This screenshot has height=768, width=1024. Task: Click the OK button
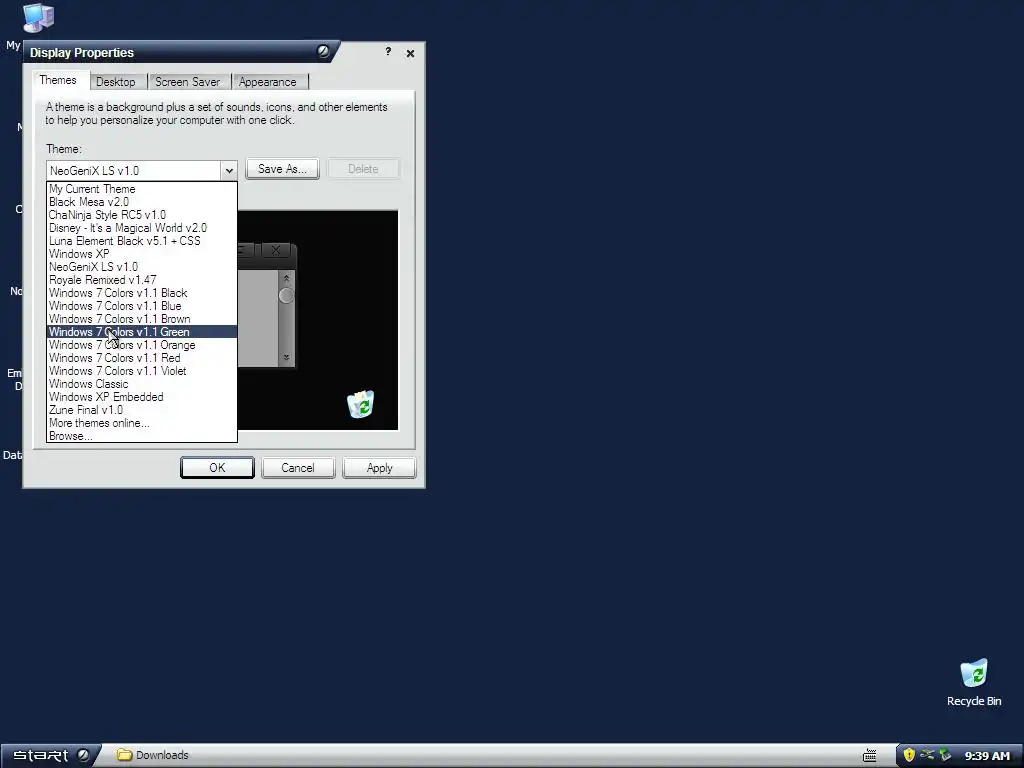click(x=217, y=468)
